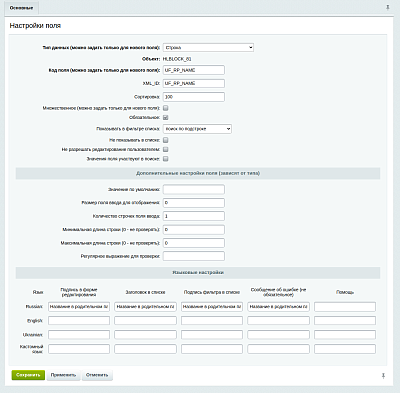
Task: Click the pin icon at top right
Action: click(388, 7)
